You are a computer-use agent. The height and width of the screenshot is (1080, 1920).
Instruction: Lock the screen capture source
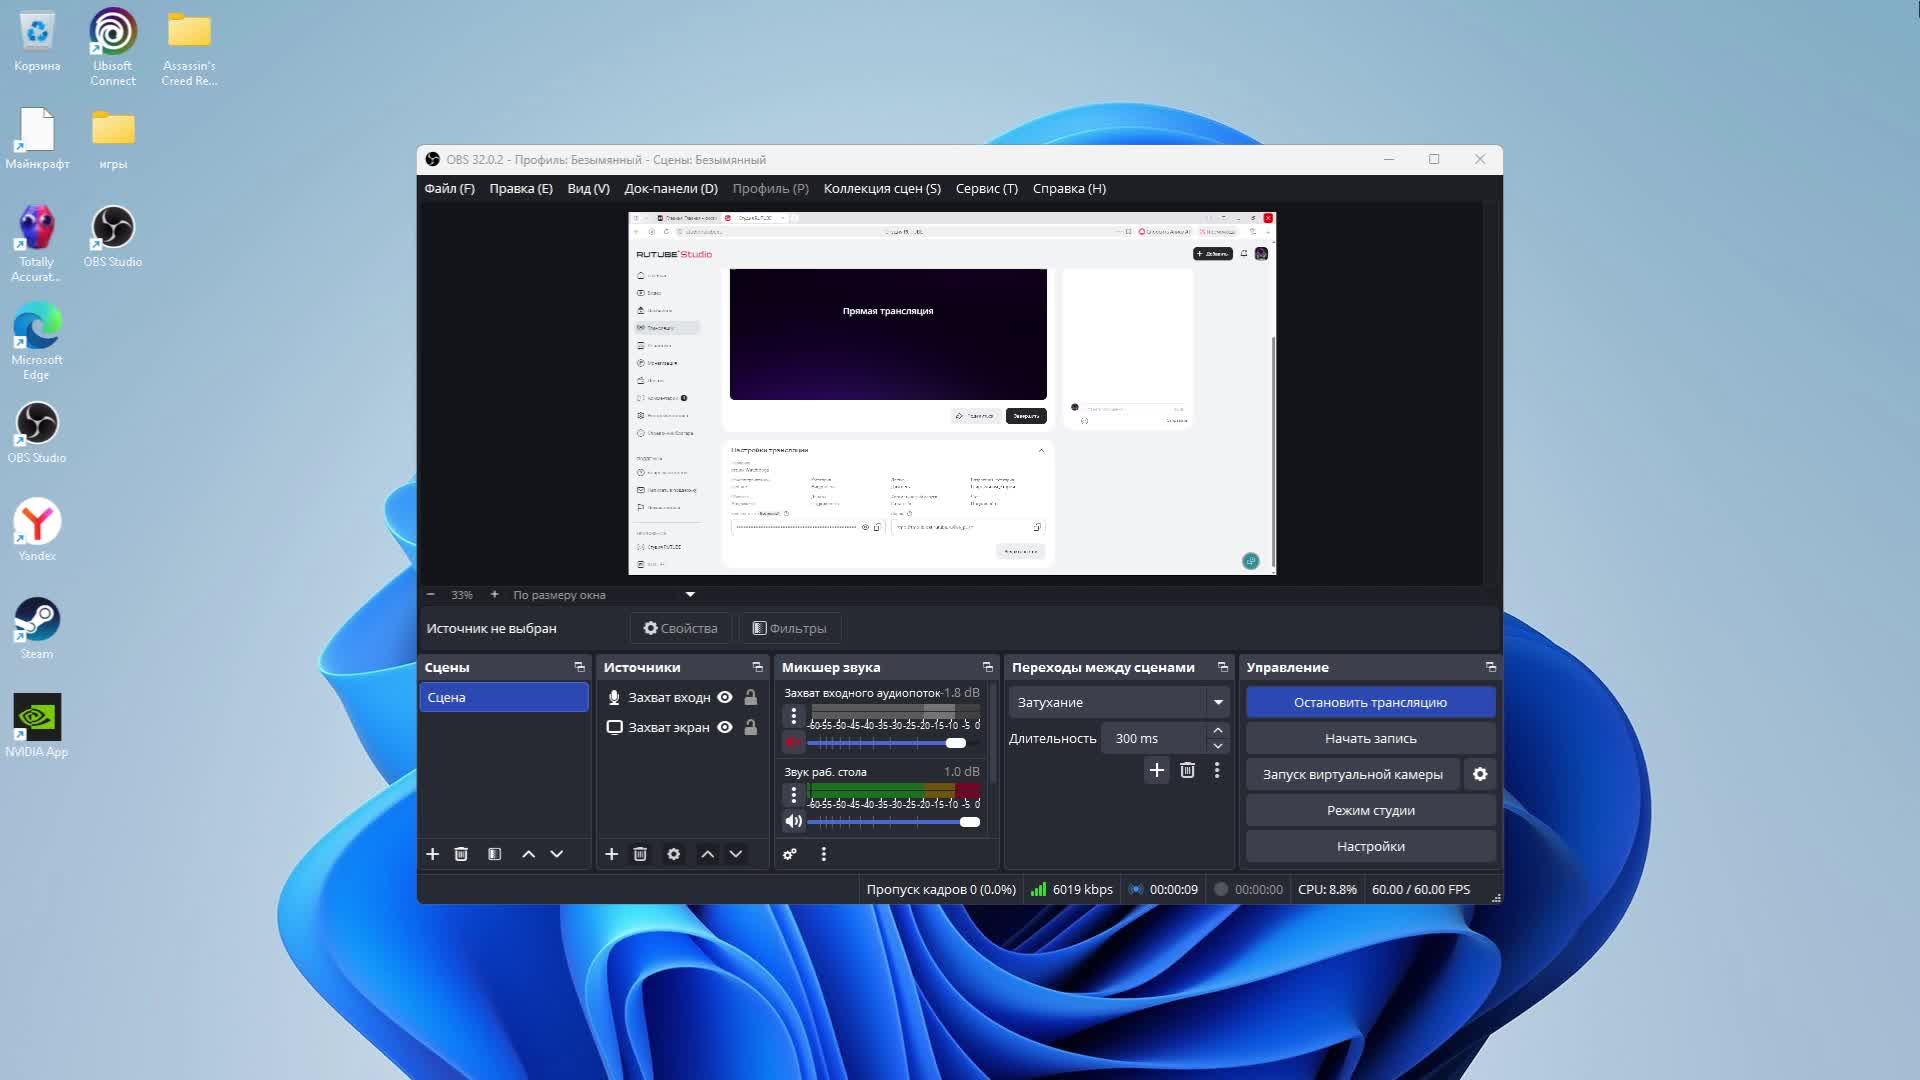pyautogui.click(x=751, y=727)
